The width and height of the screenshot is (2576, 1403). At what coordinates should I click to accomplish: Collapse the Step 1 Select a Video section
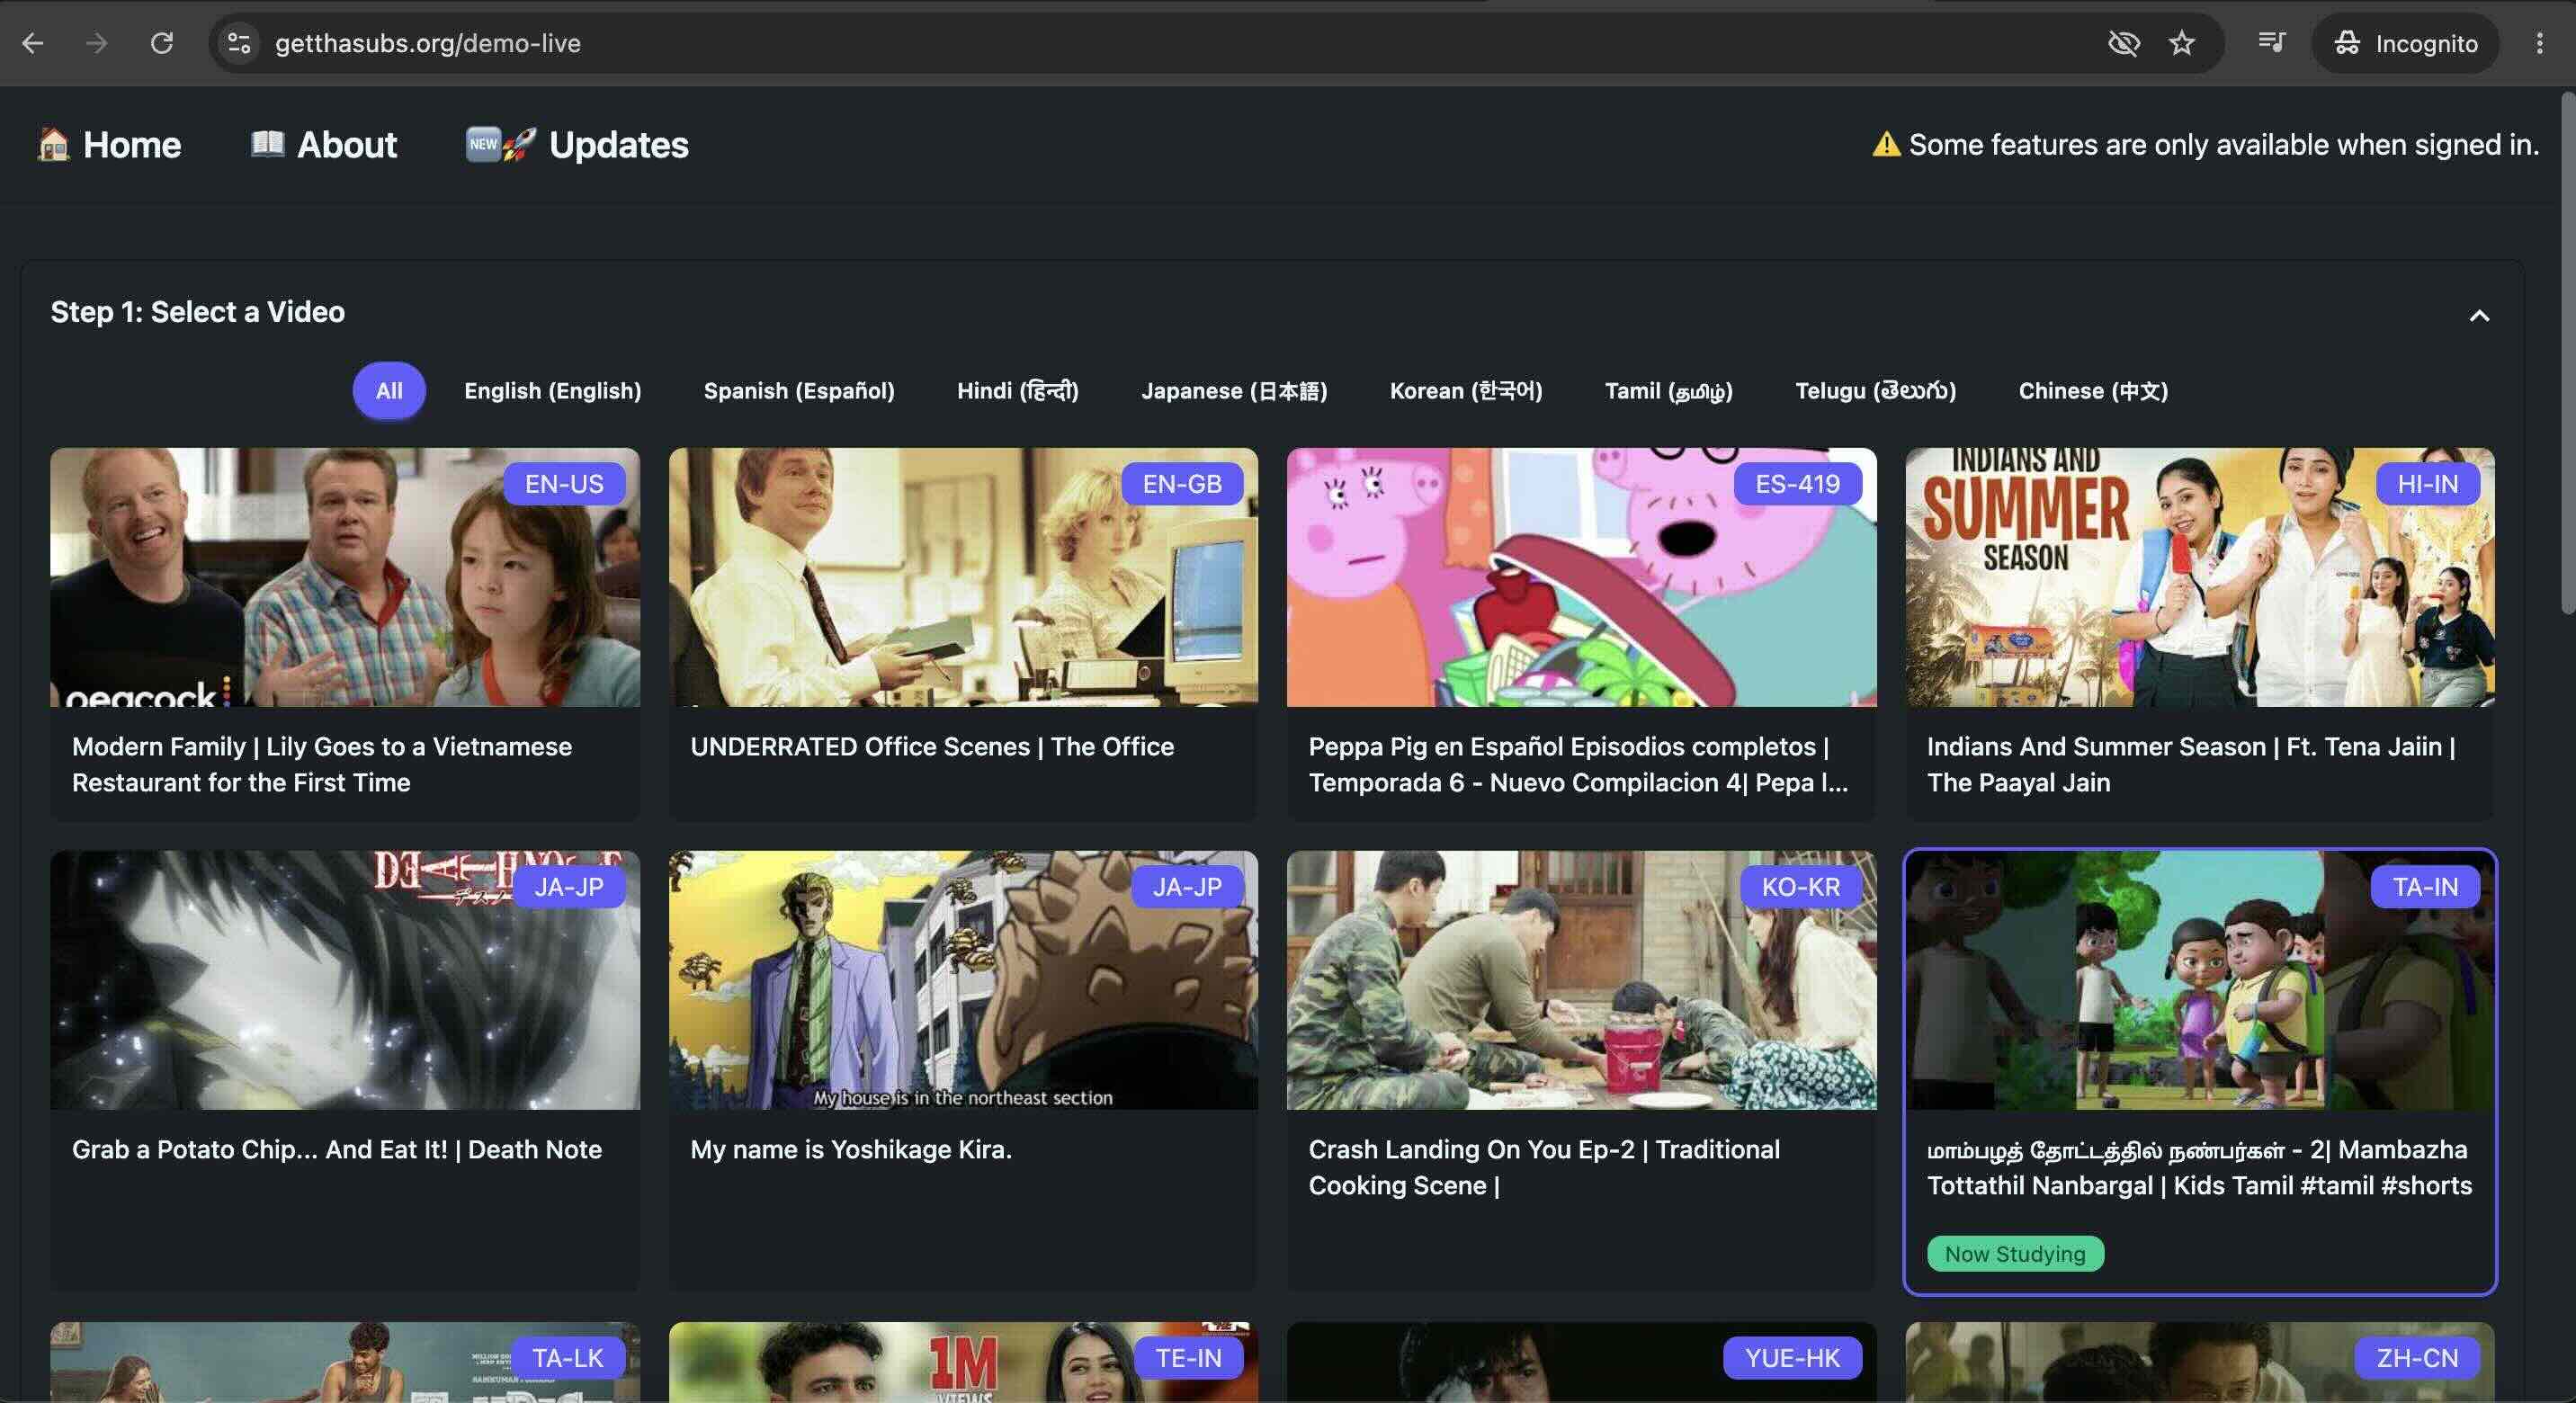tap(2479, 316)
